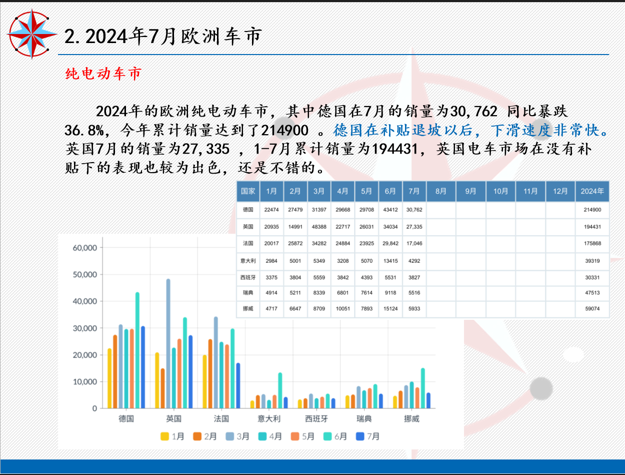Click the 214900 total cell for 德国
625x475 pixels.
(x=592, y=210)
